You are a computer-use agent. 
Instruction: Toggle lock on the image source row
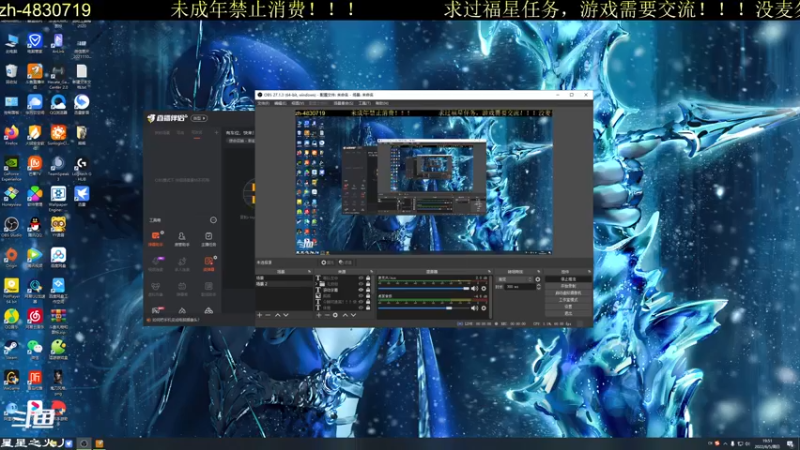(368, 295)
